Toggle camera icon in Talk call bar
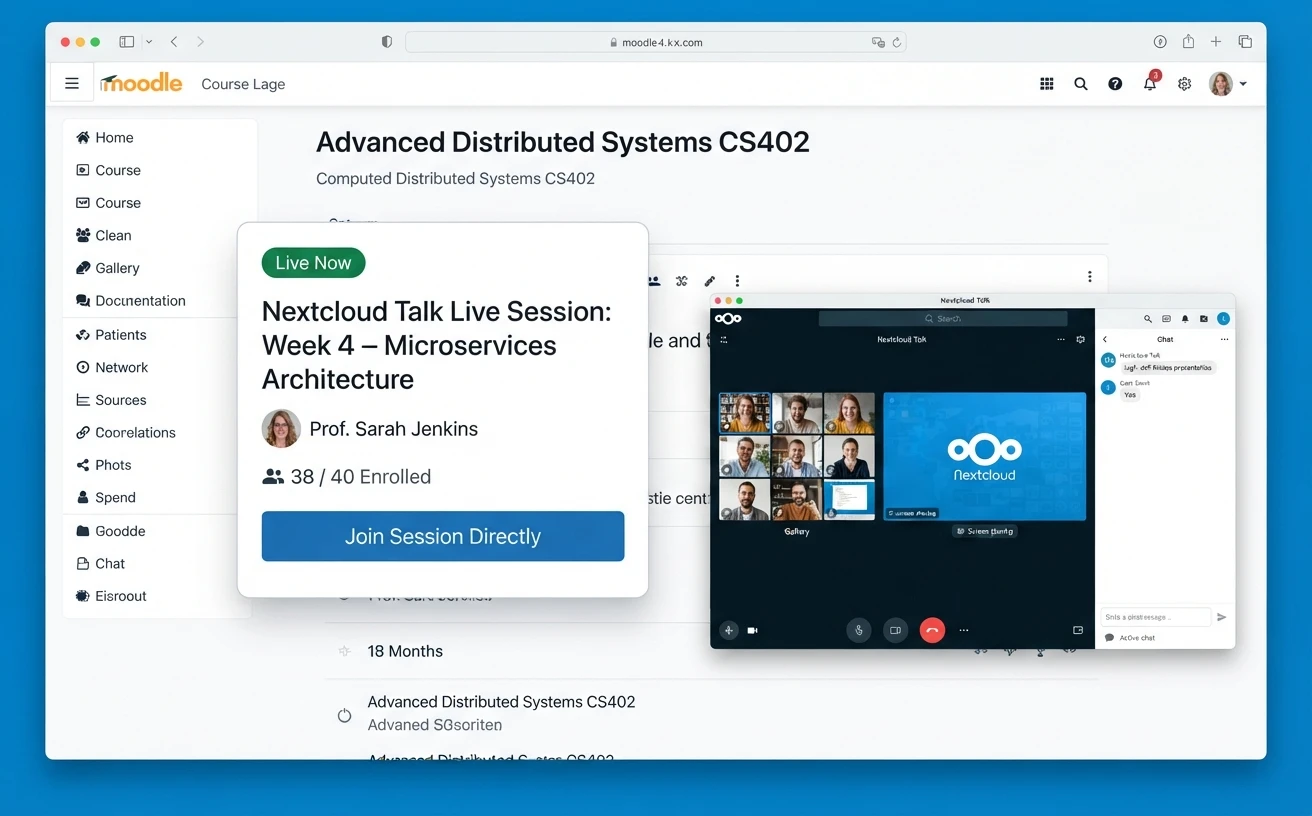 [752, 631]
